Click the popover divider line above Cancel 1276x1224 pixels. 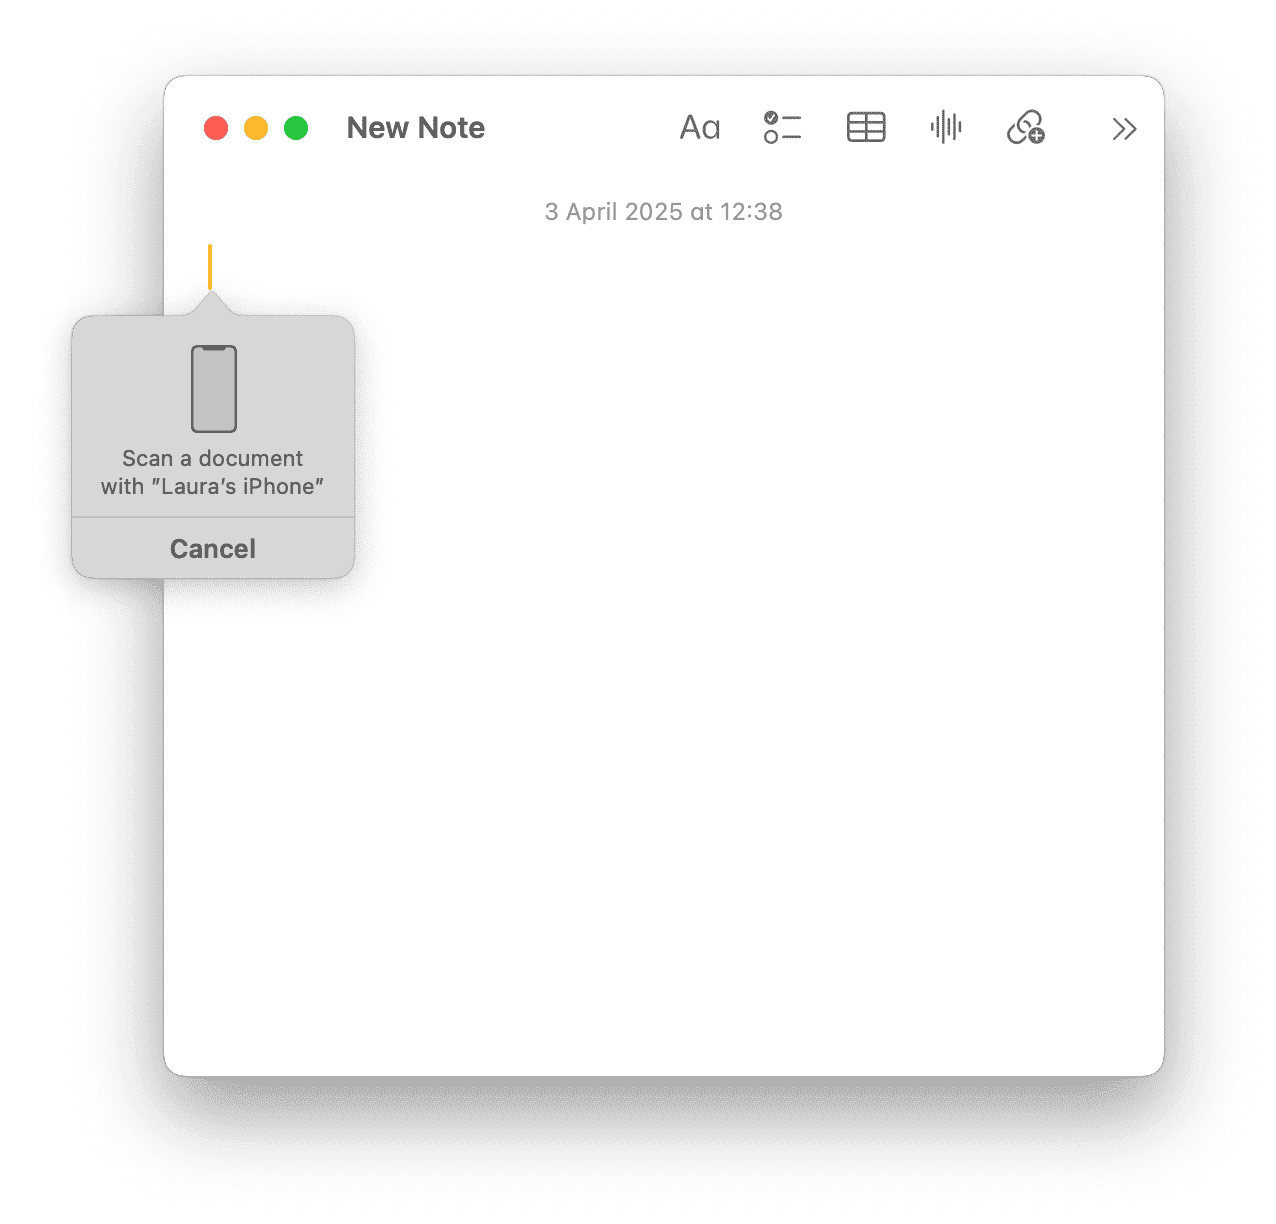click(x=213, y=517)
